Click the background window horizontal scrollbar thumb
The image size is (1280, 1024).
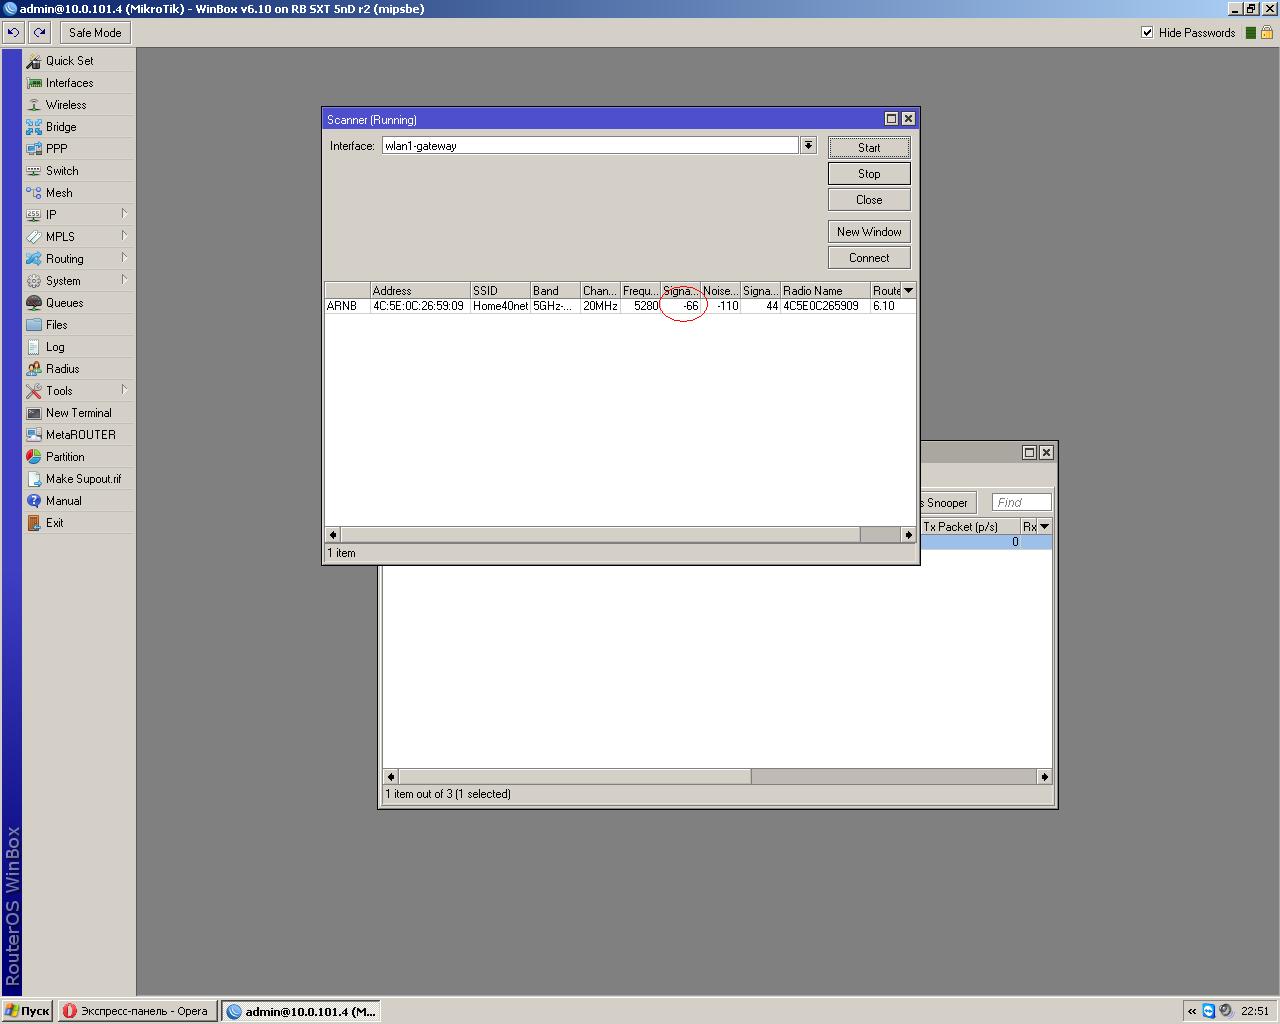[x=575, y=777]
